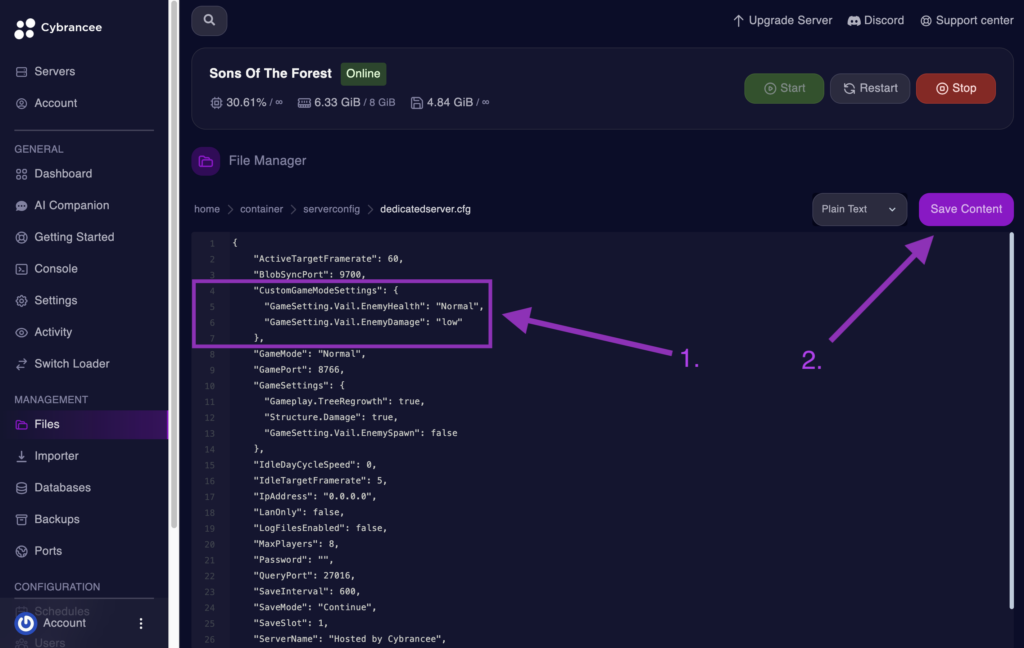Image resolution: width=1024 pixels, height=648 pixels.
Task: Save the file with Save Content
Action: [x=966, y=209]
